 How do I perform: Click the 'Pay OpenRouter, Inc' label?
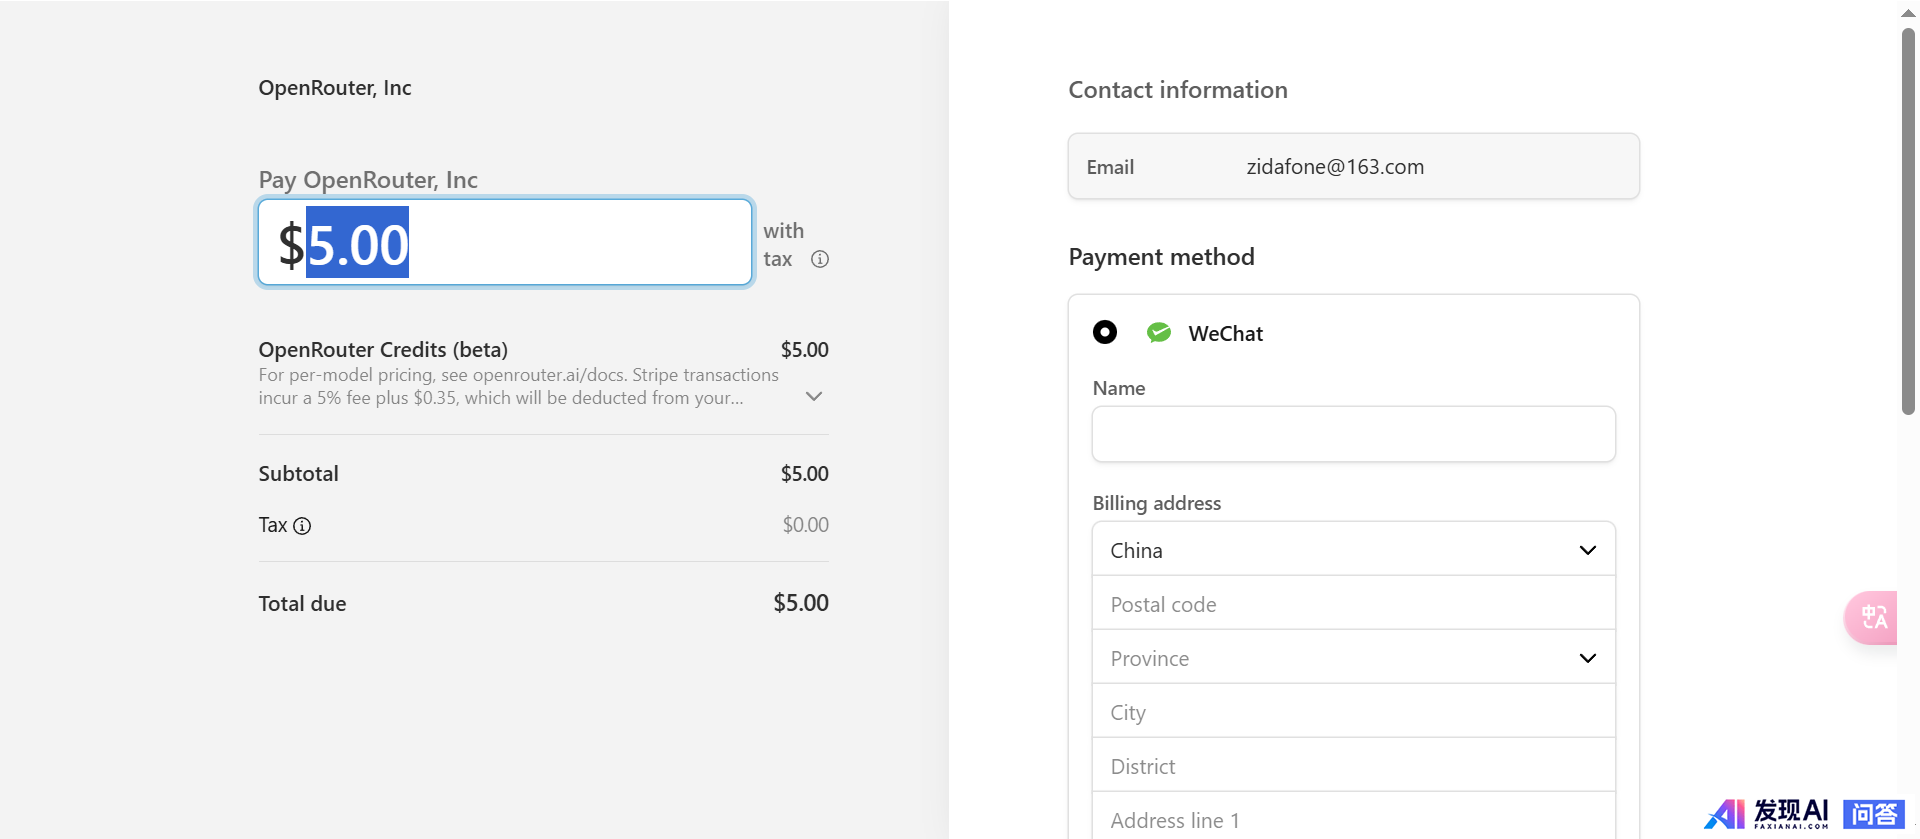(368, 180)
